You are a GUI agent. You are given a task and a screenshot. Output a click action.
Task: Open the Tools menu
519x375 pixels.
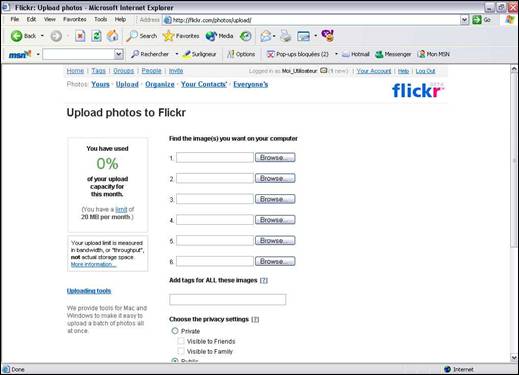[x=100, y=19]
